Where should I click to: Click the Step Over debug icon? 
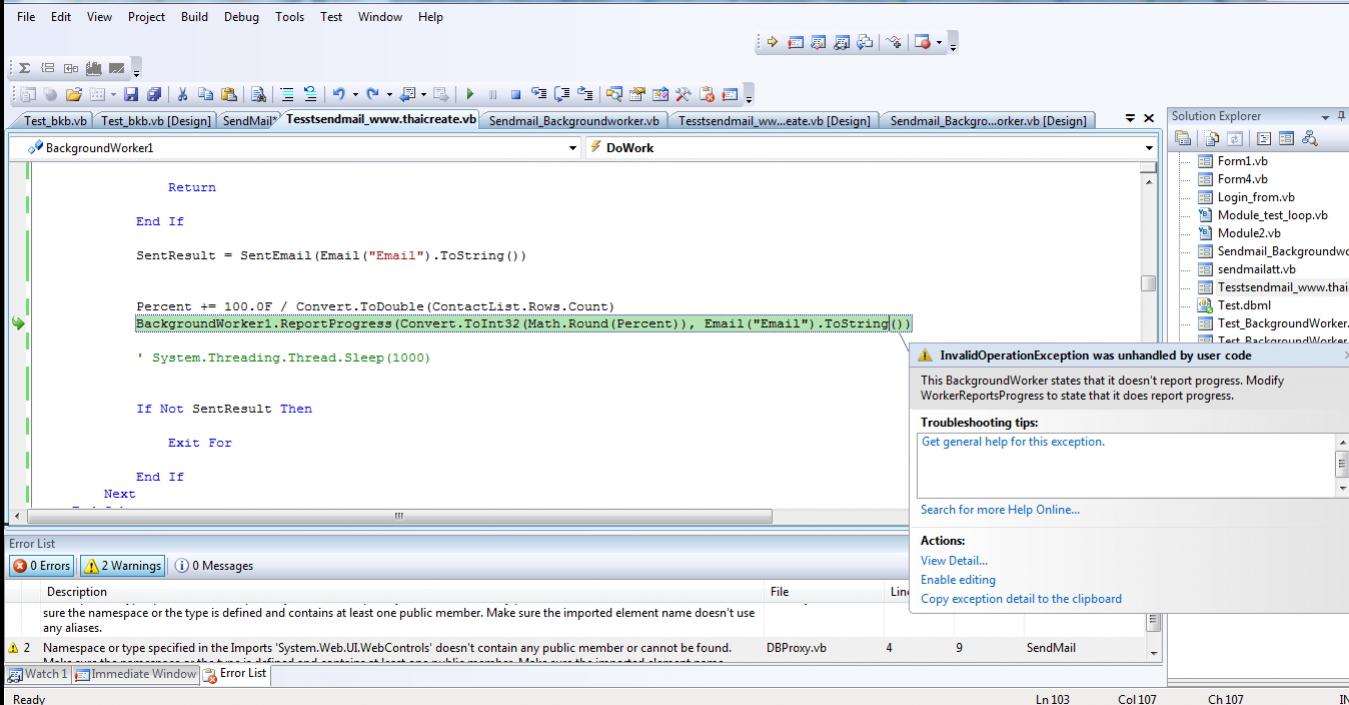(x=562, y=96)
